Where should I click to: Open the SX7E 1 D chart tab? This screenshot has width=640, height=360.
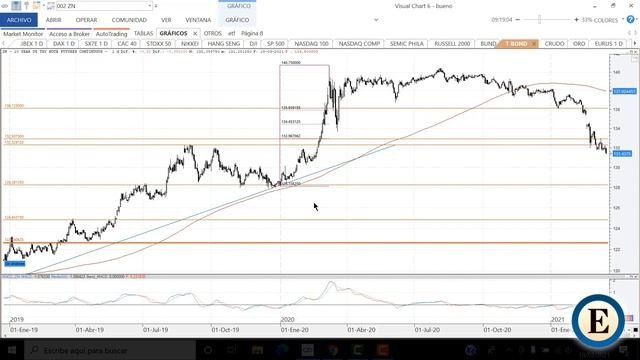pyautogui.click(x=96, y=44)
